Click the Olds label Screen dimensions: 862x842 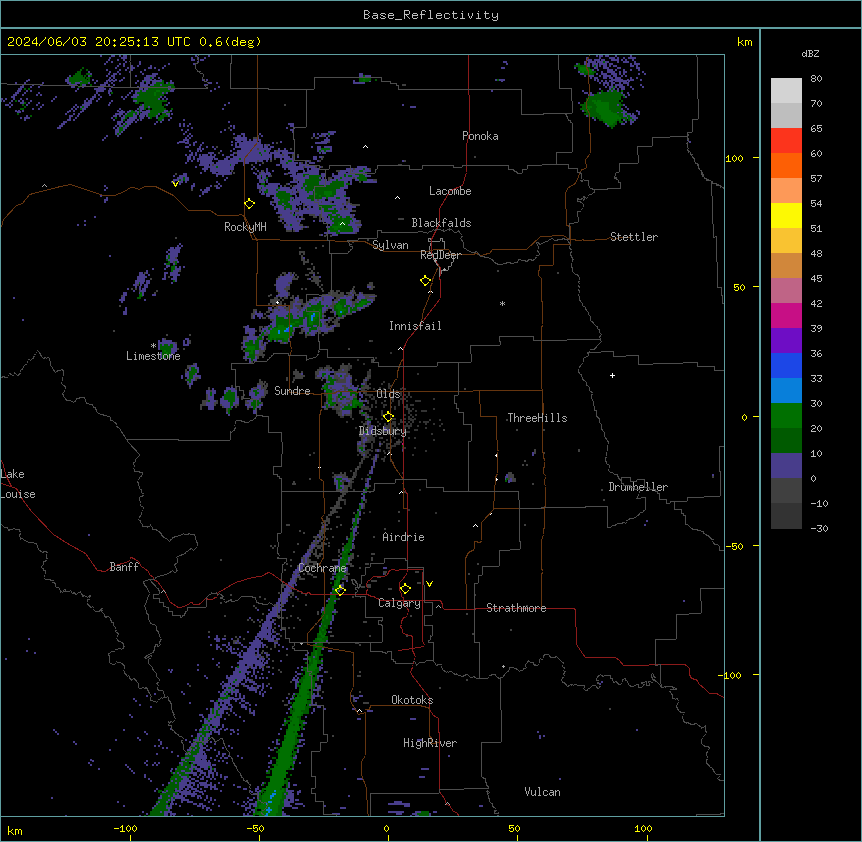[x=388, y=394]
